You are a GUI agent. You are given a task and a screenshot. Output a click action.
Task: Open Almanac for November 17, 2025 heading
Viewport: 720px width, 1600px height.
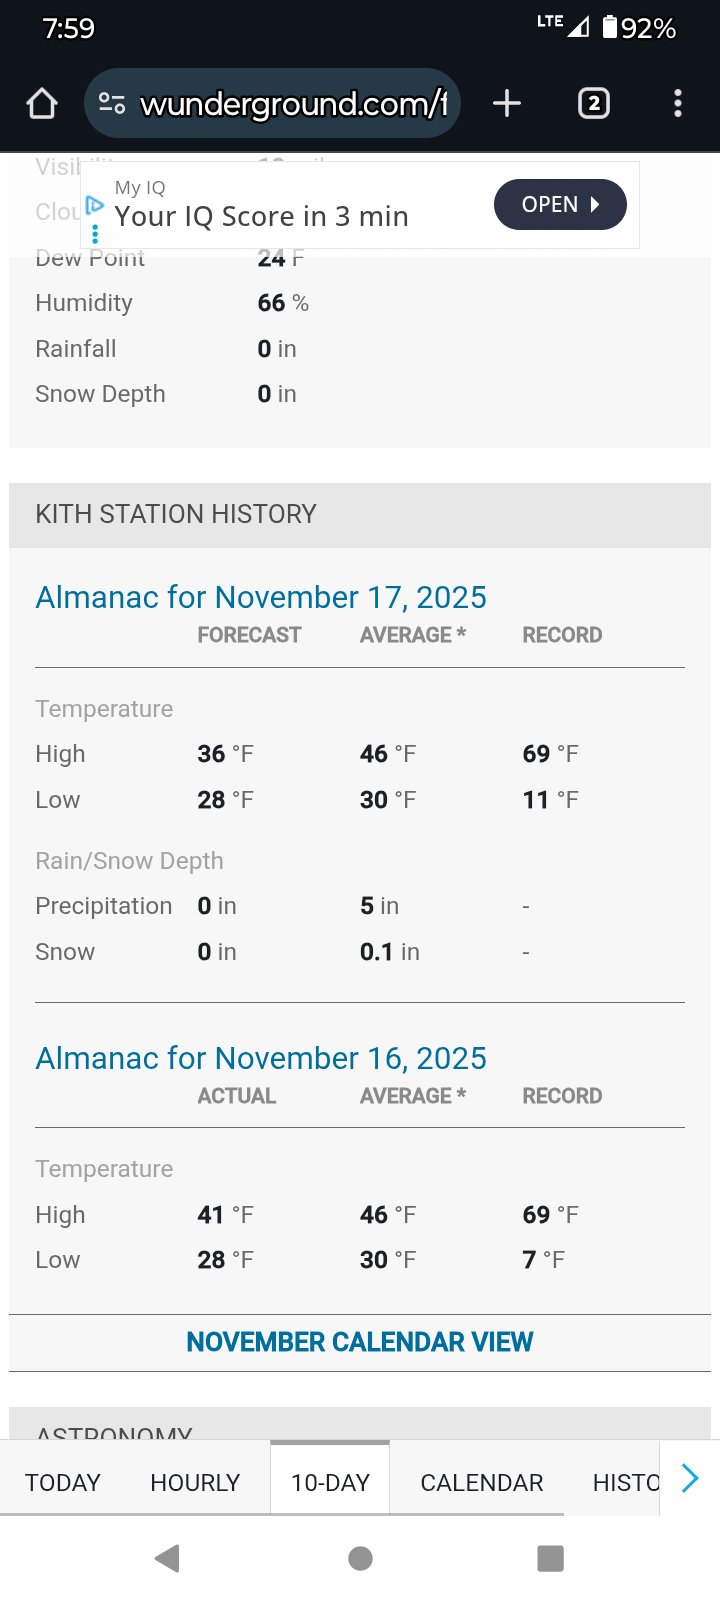point(261,597)
